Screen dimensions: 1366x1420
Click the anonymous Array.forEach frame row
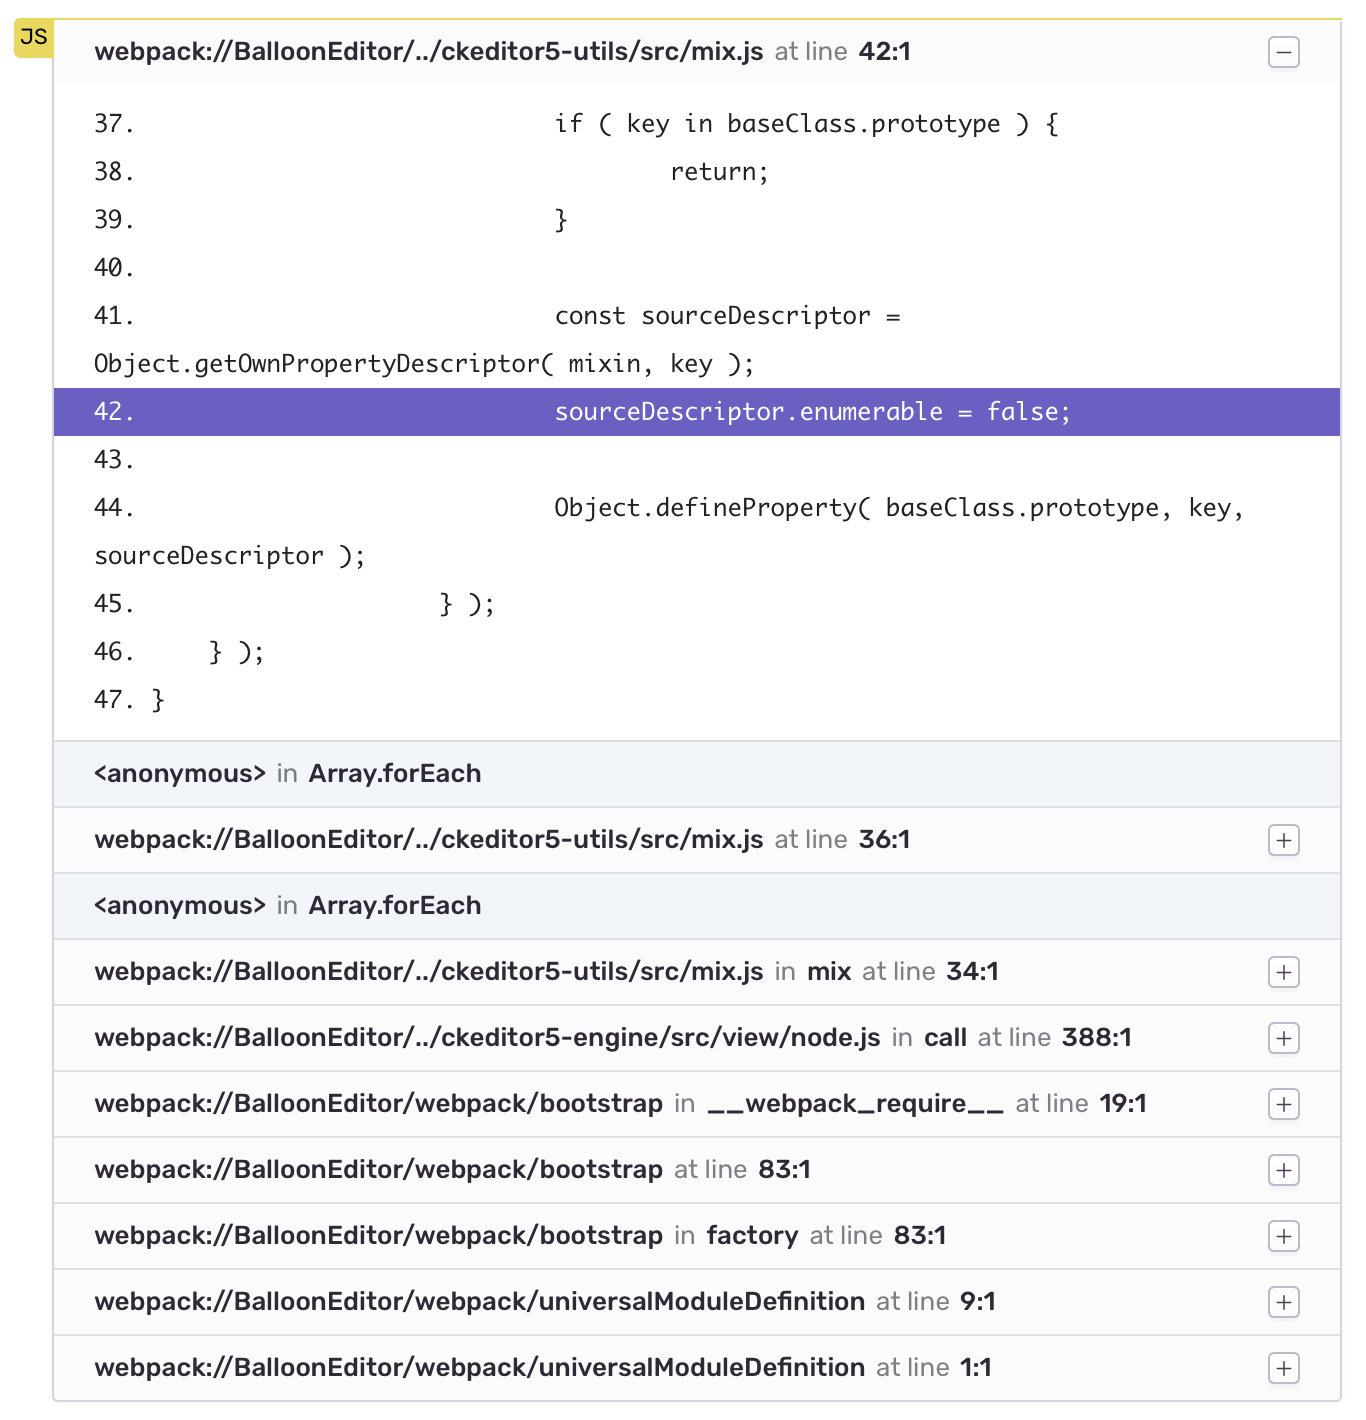[x=287, y=773]
